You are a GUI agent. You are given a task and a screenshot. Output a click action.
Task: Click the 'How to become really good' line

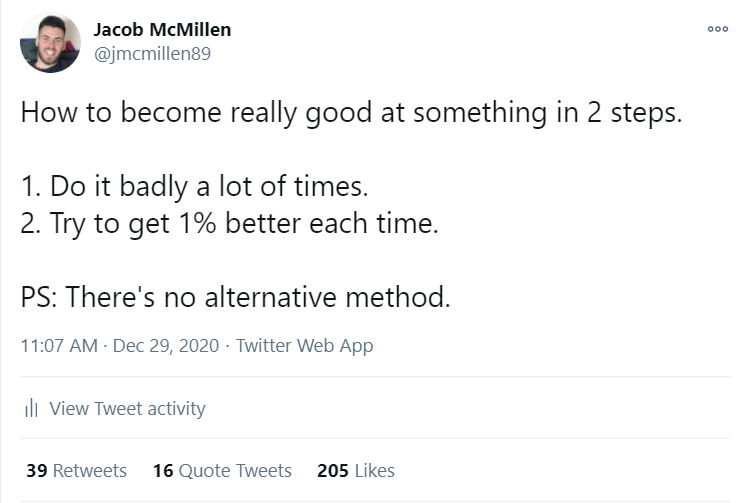click(352, 114)
